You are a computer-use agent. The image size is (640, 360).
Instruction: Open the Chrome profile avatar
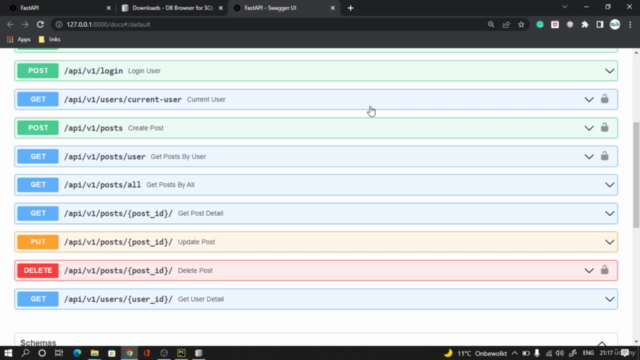pos(615,24)
